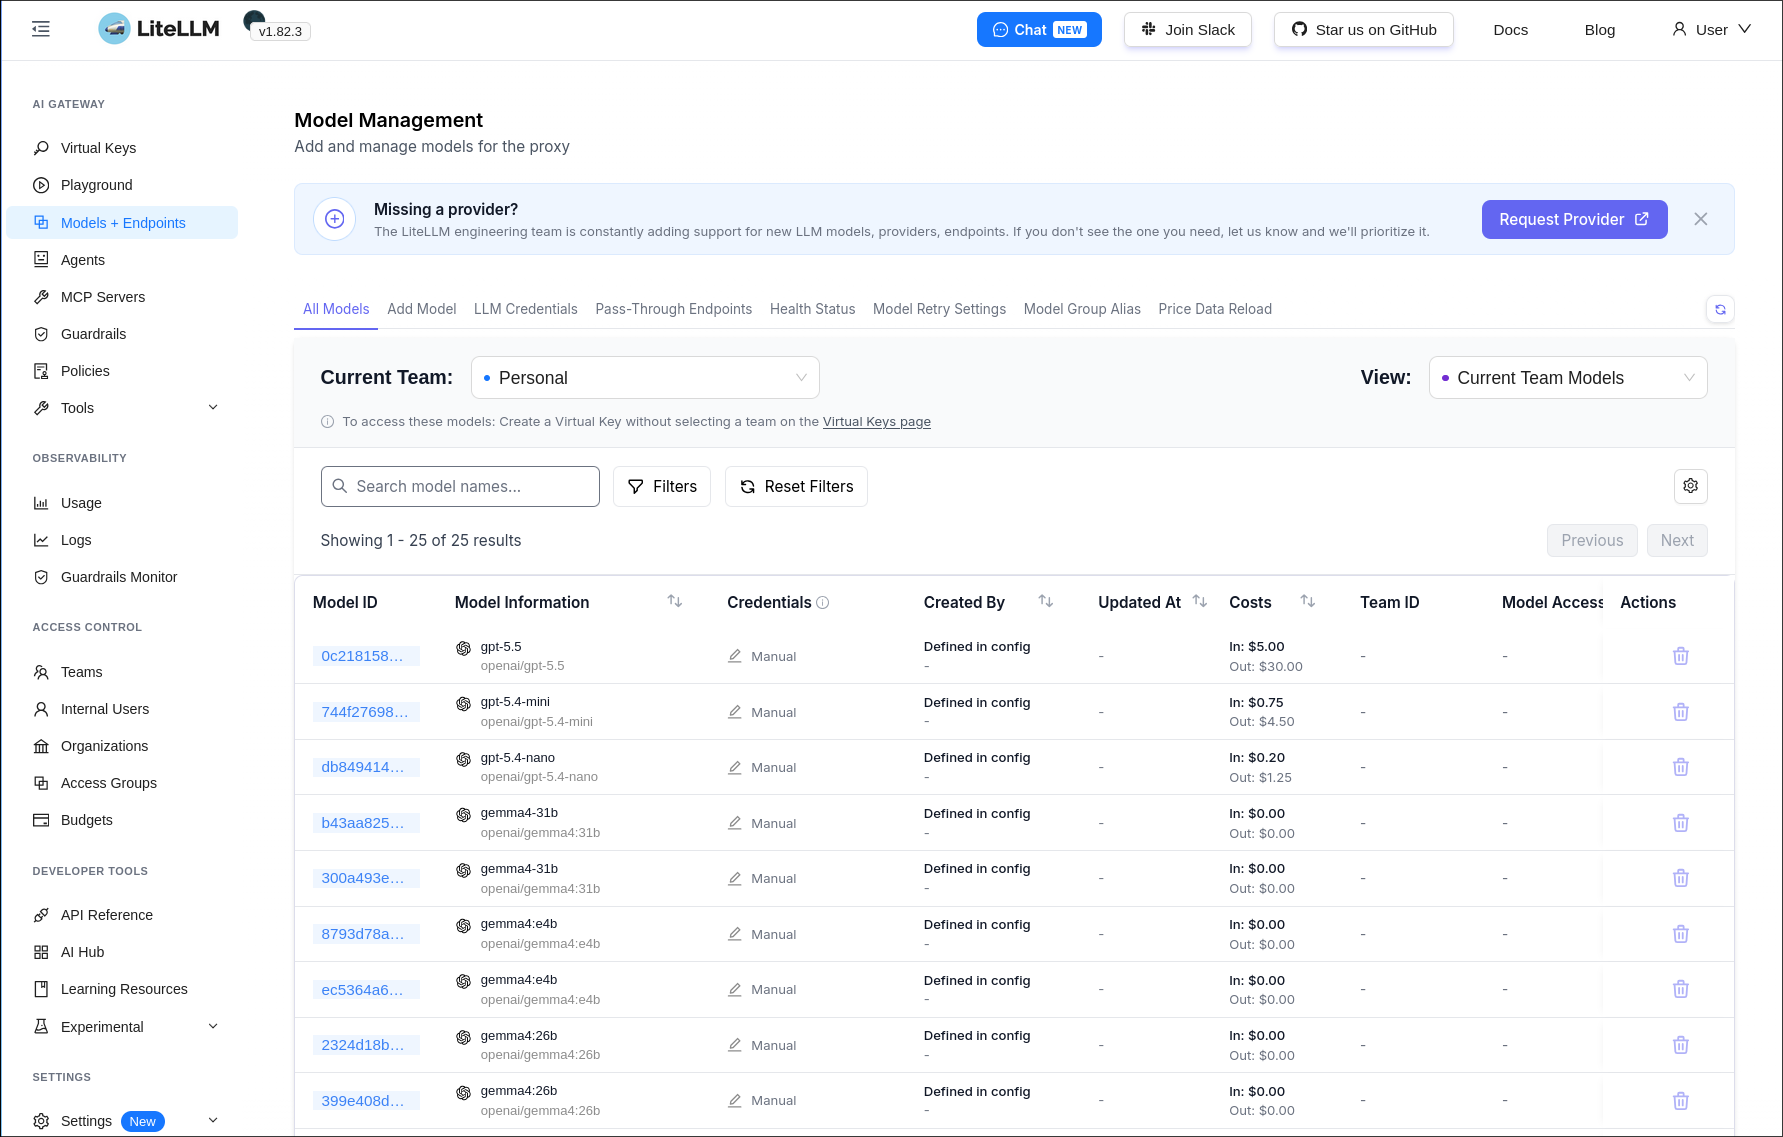This screenshot has height=1137, width=1783.
Task: Open the Chat NEW button
Action: pos(1039,30)
